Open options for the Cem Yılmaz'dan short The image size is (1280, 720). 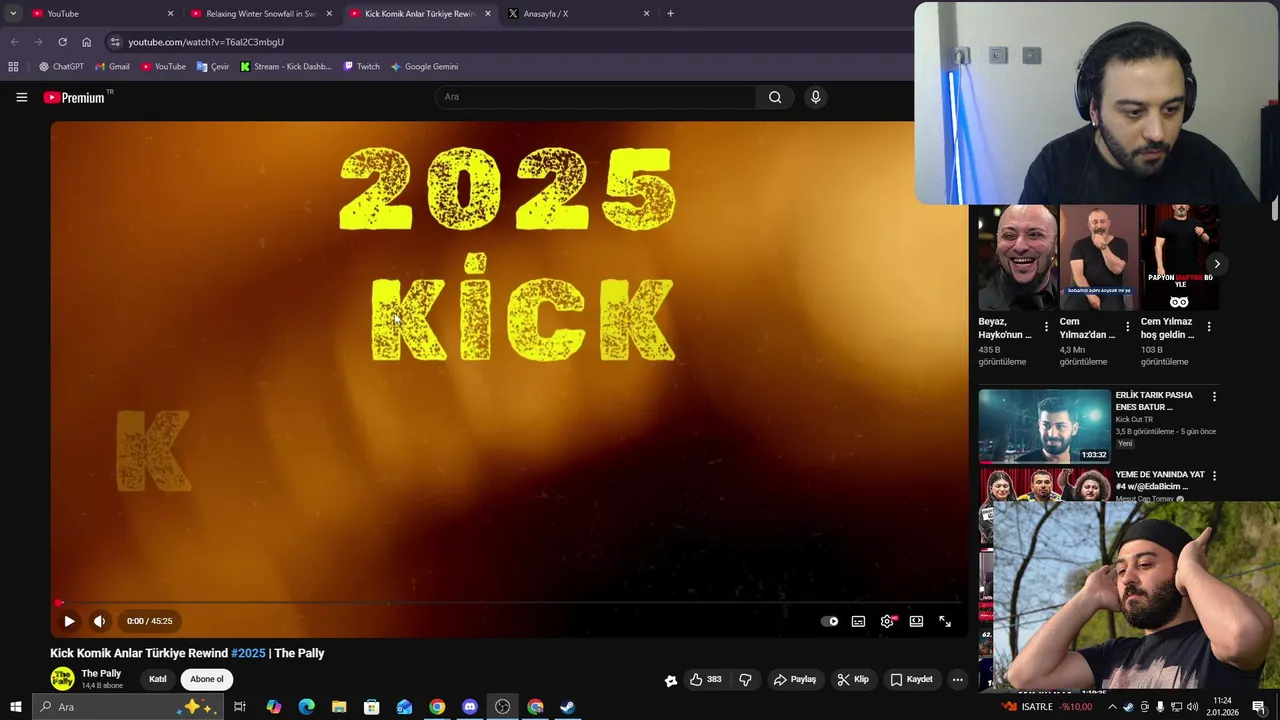[1127, 327]
